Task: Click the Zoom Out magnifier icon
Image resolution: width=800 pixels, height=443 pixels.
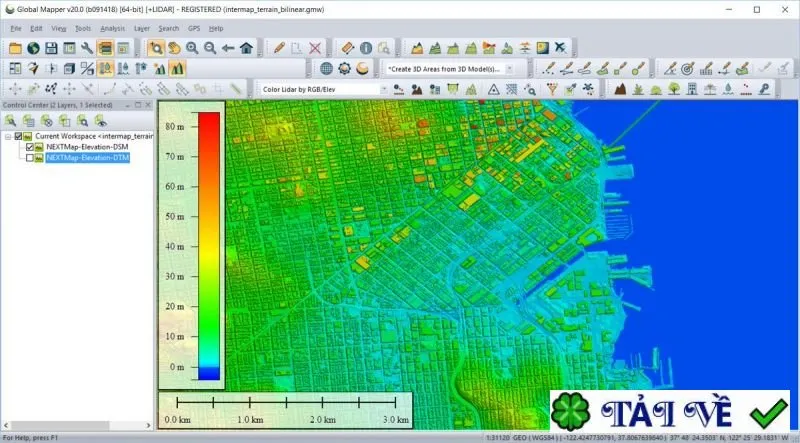Action: pos(210,48)
